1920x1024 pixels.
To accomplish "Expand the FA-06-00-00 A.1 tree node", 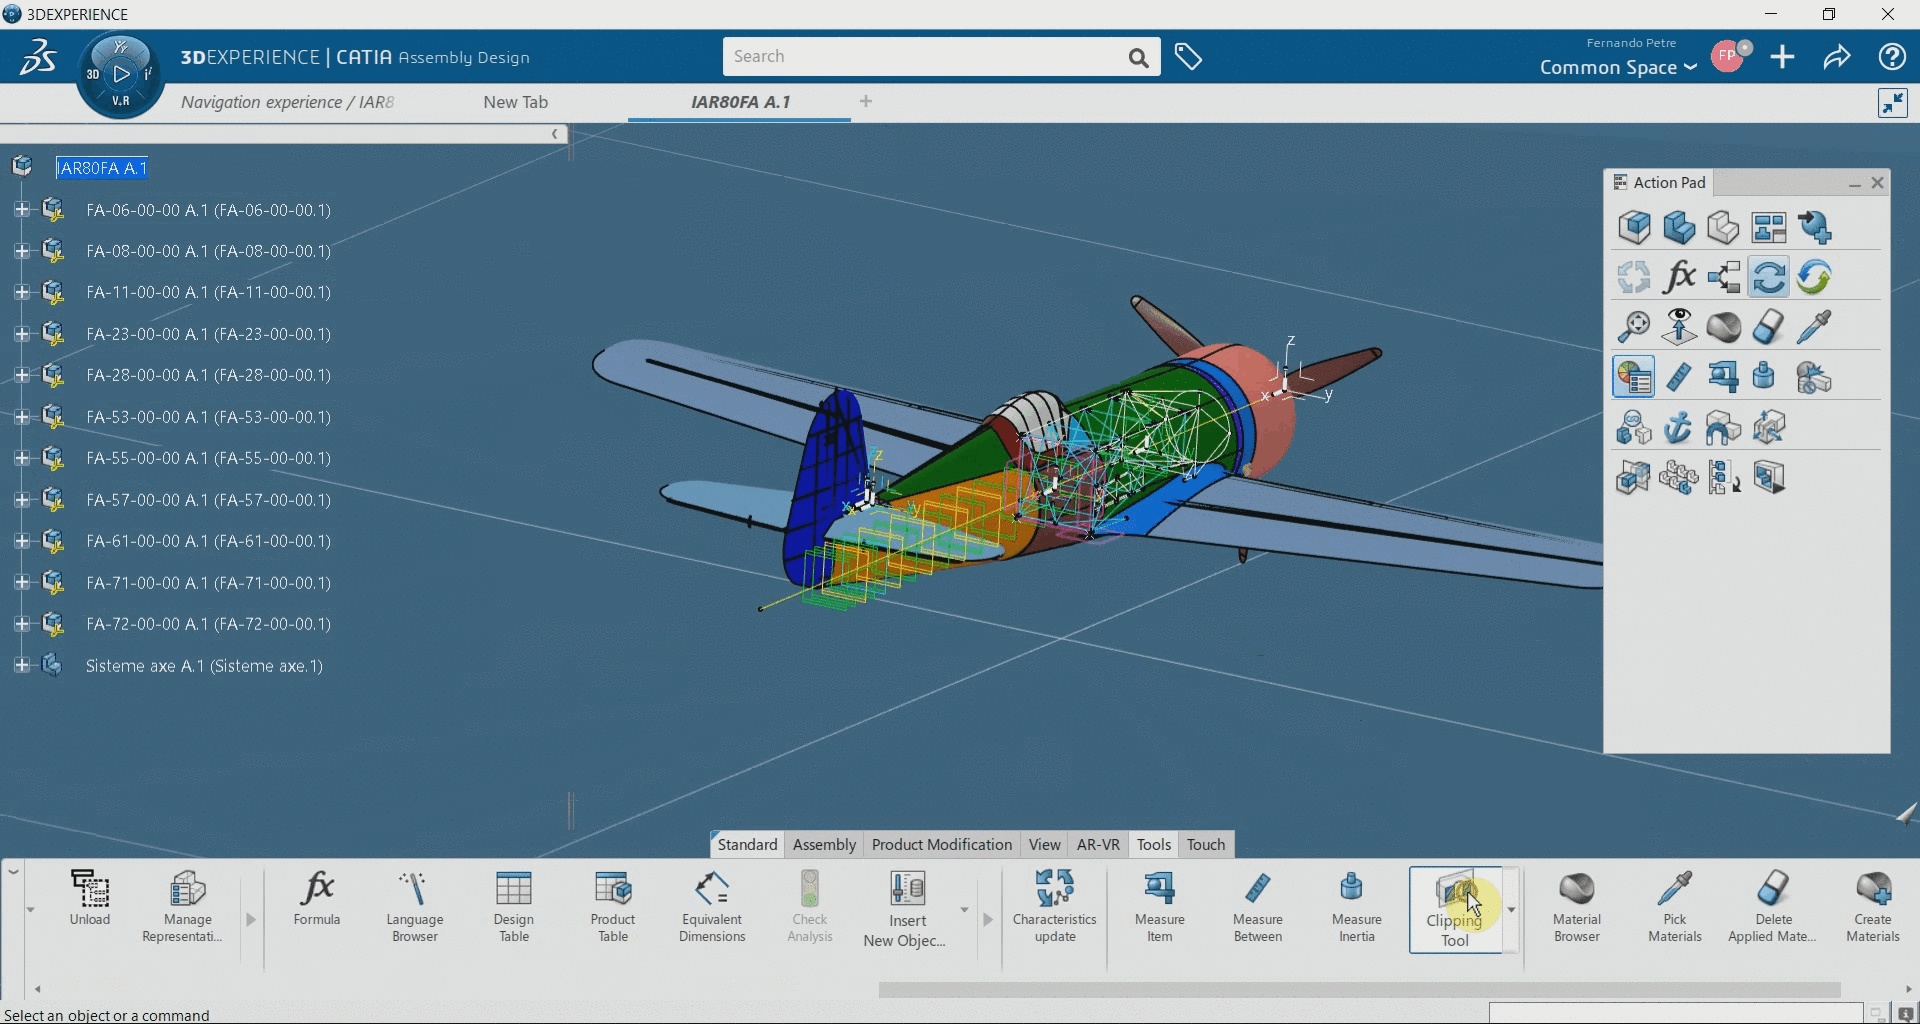I will click(x=22, y=210).
